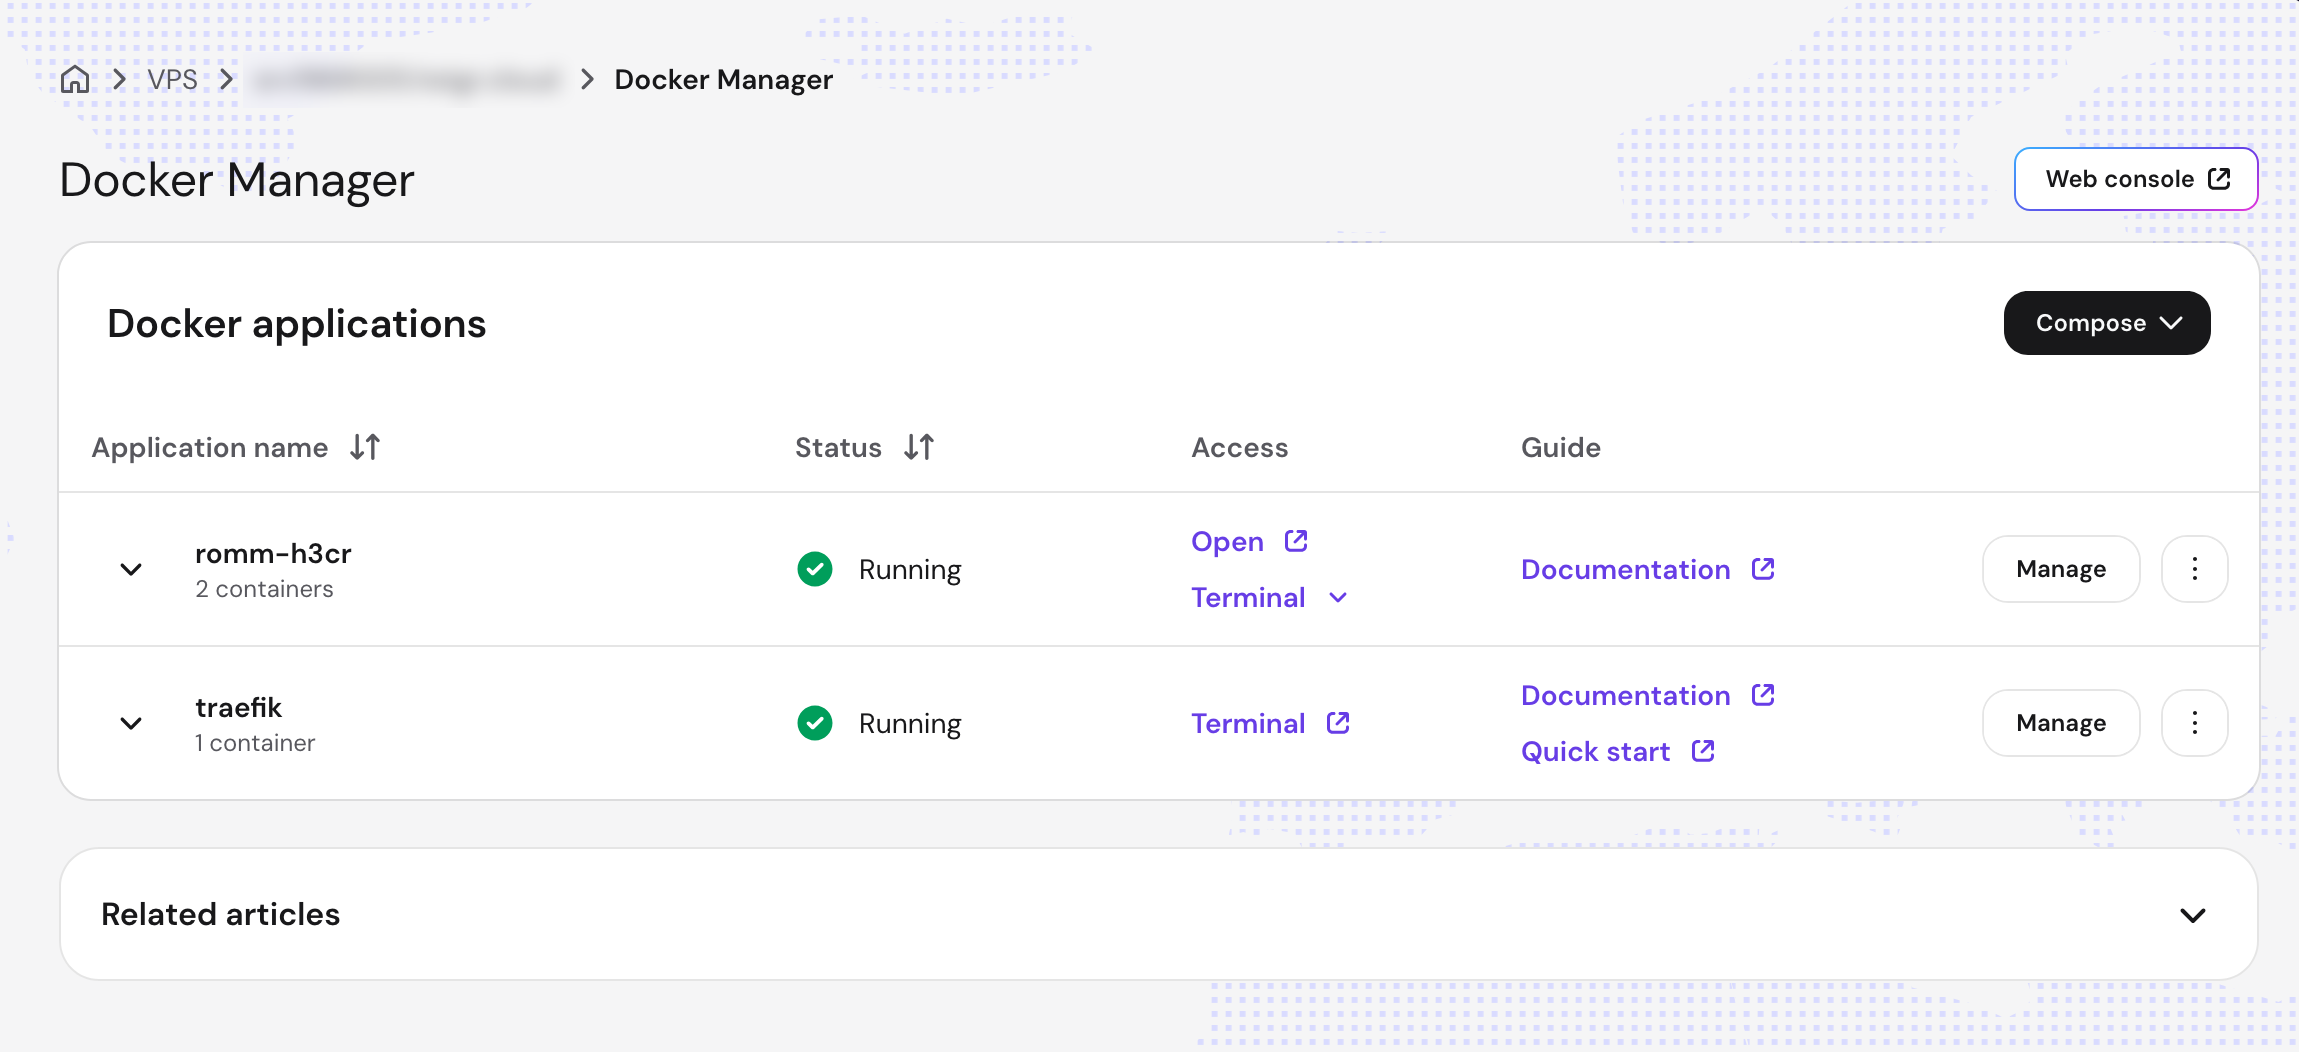This screenshot has height=1052, width=2299.
Task: Click the Open link for romm-h3cr
Action: [1250, 541]
